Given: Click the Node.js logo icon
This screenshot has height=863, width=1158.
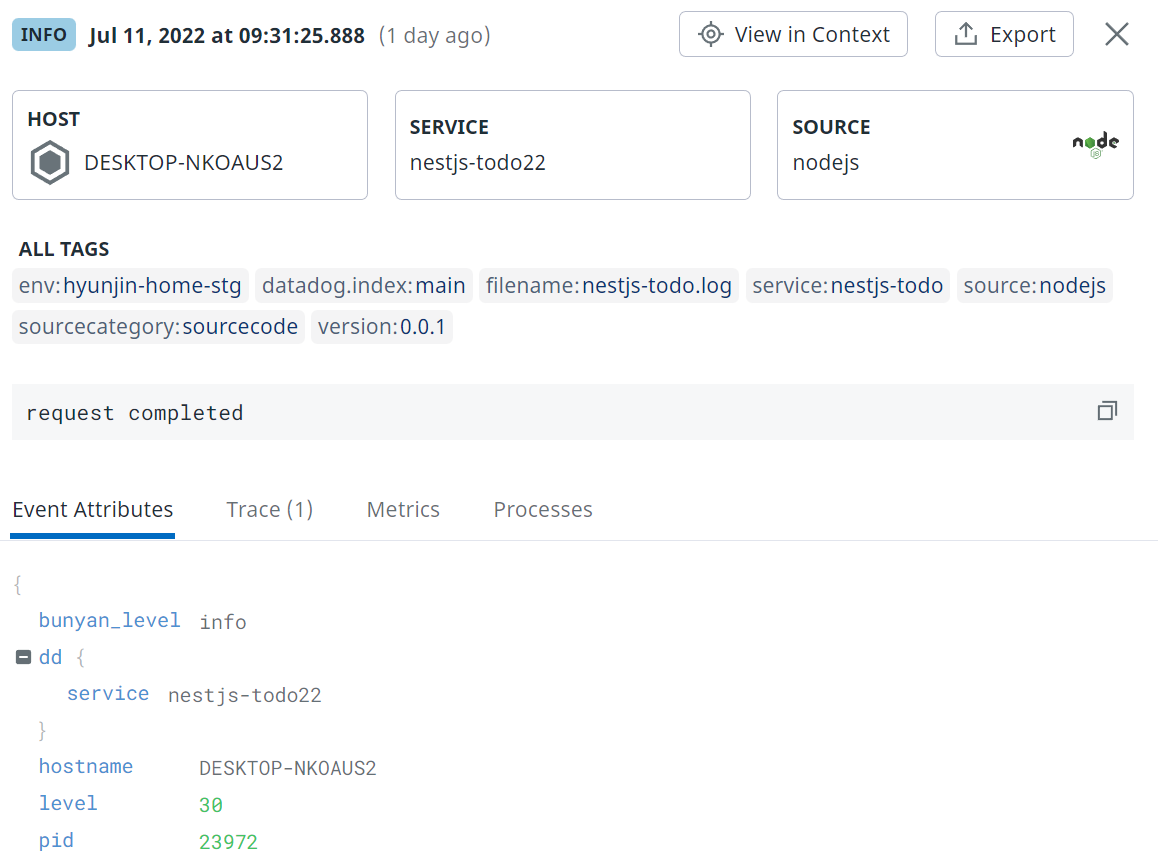Looking at the screenshot, I should pos(1095,144).
